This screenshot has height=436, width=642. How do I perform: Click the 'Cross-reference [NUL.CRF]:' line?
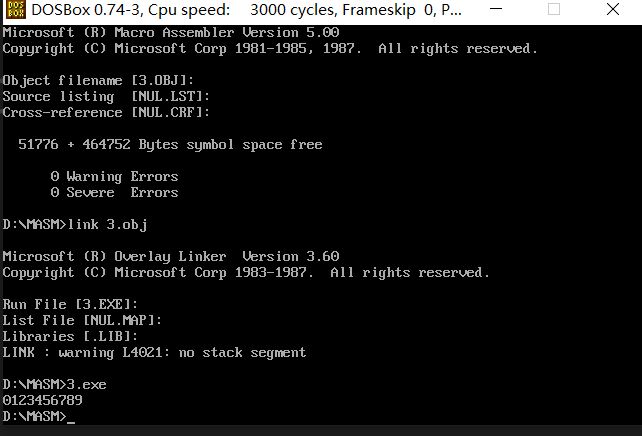(x=106, y=113)
